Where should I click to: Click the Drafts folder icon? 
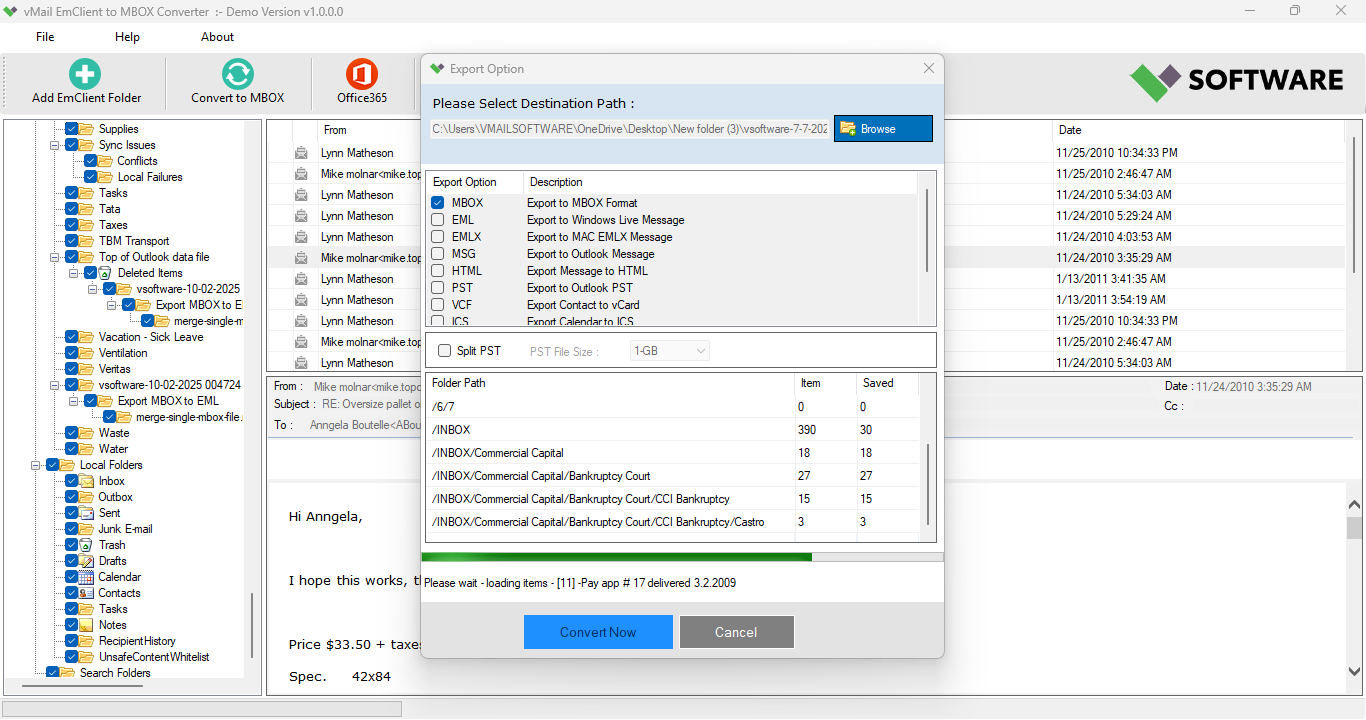tap(87, 561)
